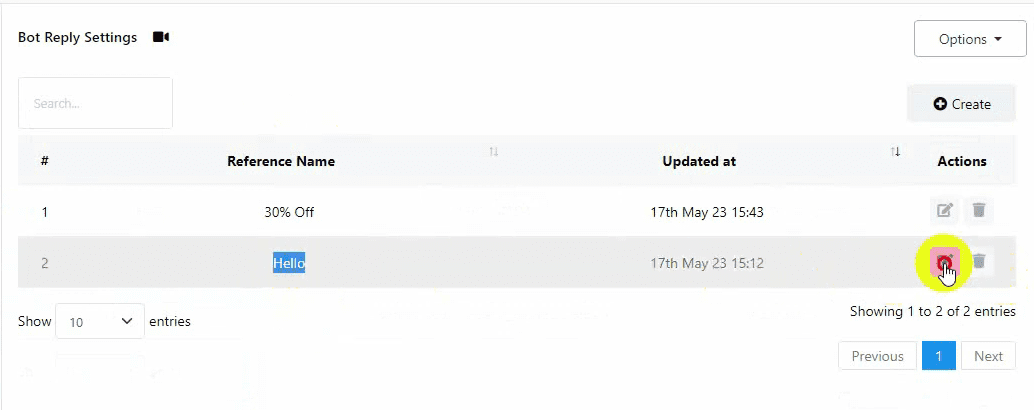Click the # column header
Screen dimensions: 1034x410
(x=45, y=161)
